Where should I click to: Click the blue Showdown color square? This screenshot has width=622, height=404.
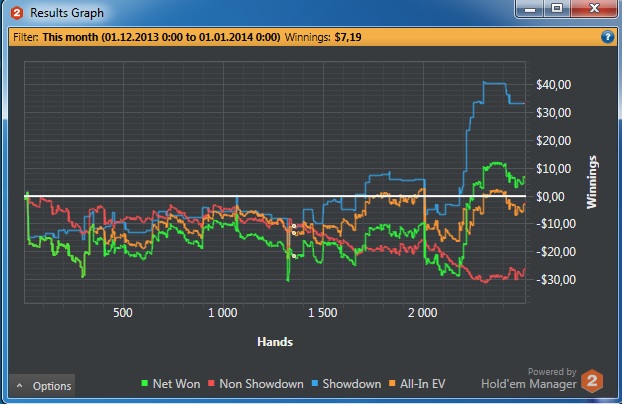[315, 383]
